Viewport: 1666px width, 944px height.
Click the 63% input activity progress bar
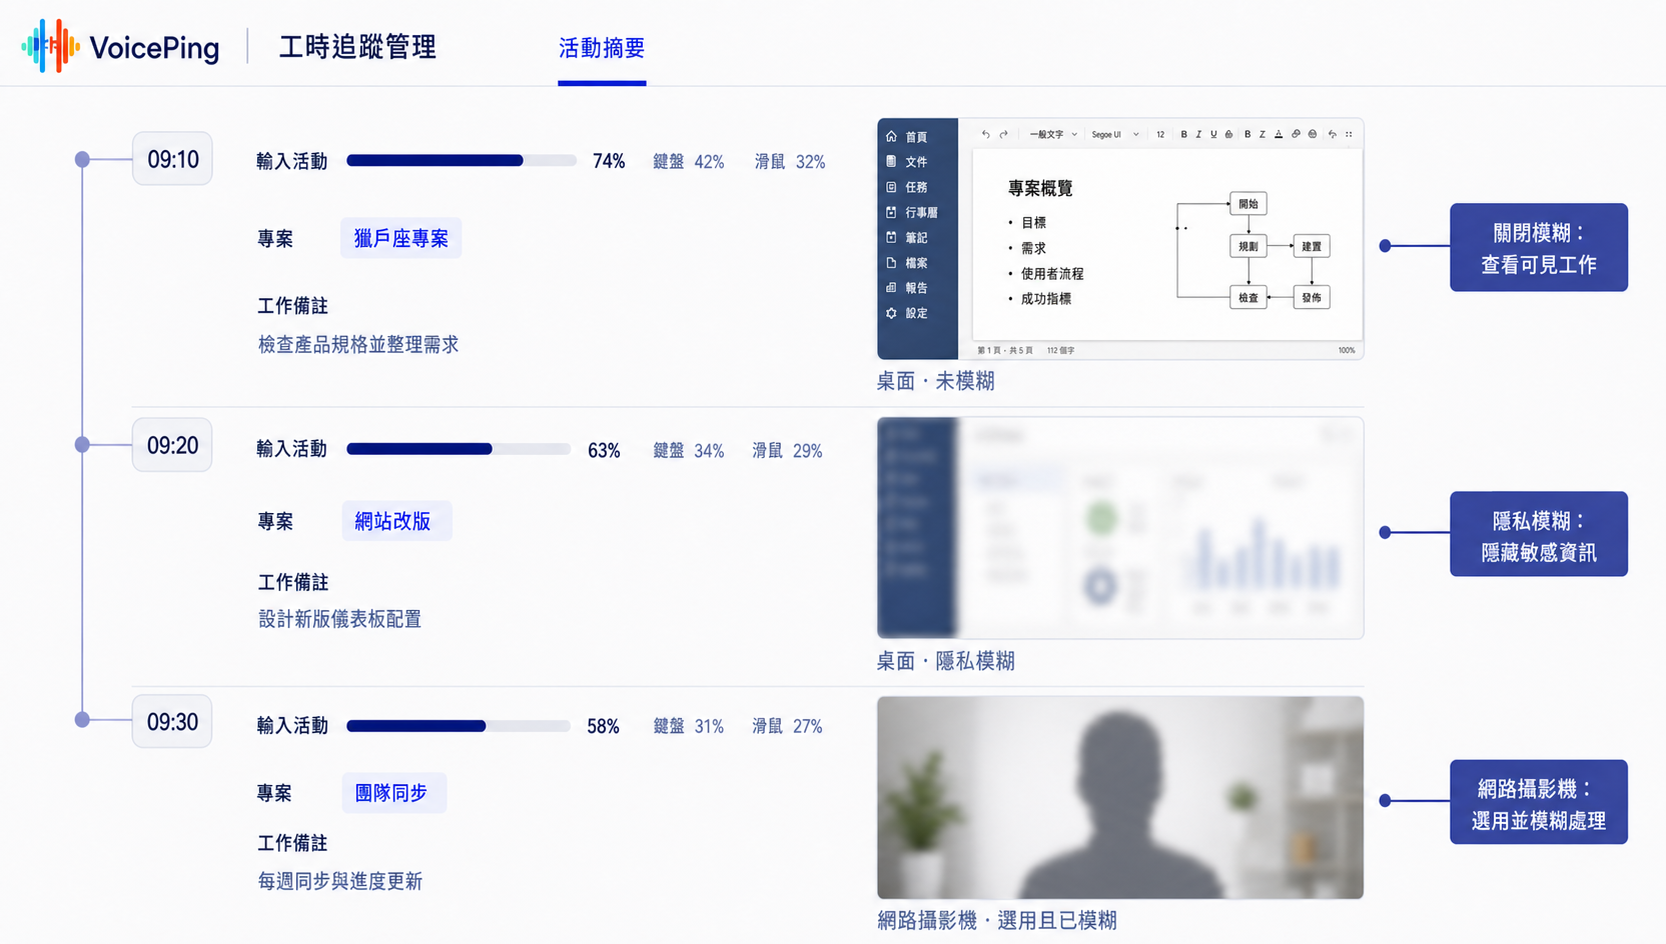click(459, 450)
